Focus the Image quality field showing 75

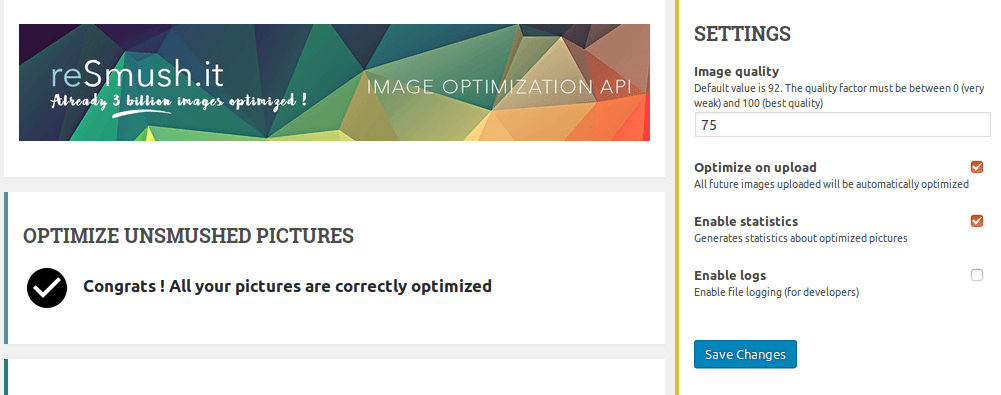point(843,125)
